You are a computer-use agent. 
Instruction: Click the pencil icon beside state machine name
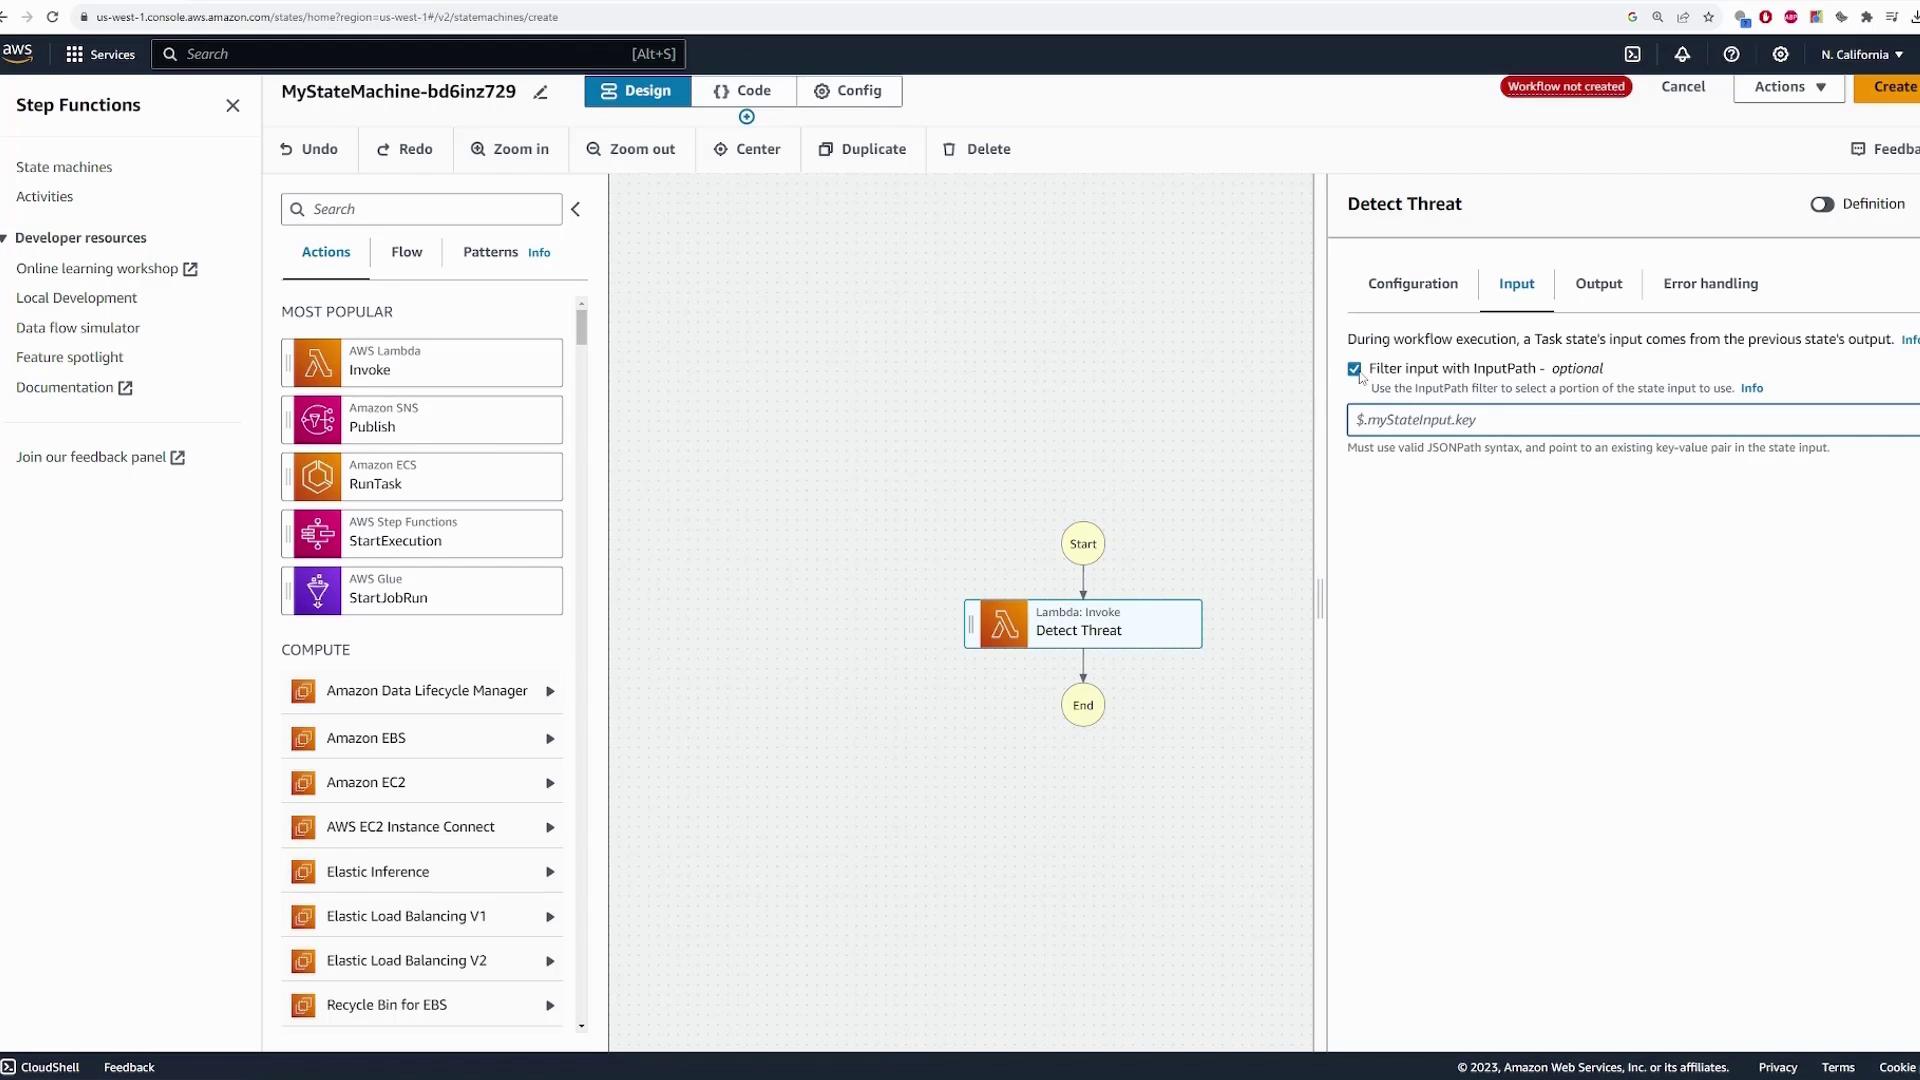[540, 92]
